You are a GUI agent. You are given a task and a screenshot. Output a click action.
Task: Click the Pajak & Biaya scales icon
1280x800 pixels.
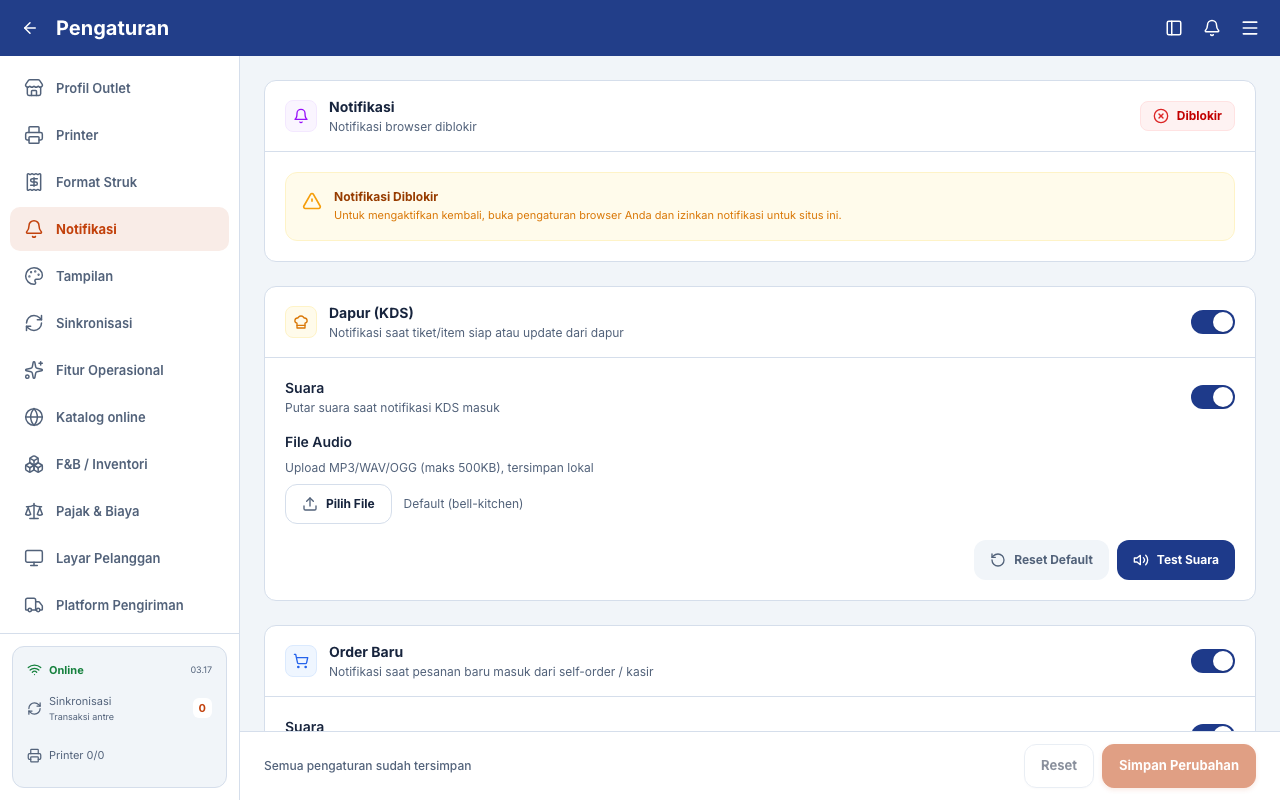[34, 511]
